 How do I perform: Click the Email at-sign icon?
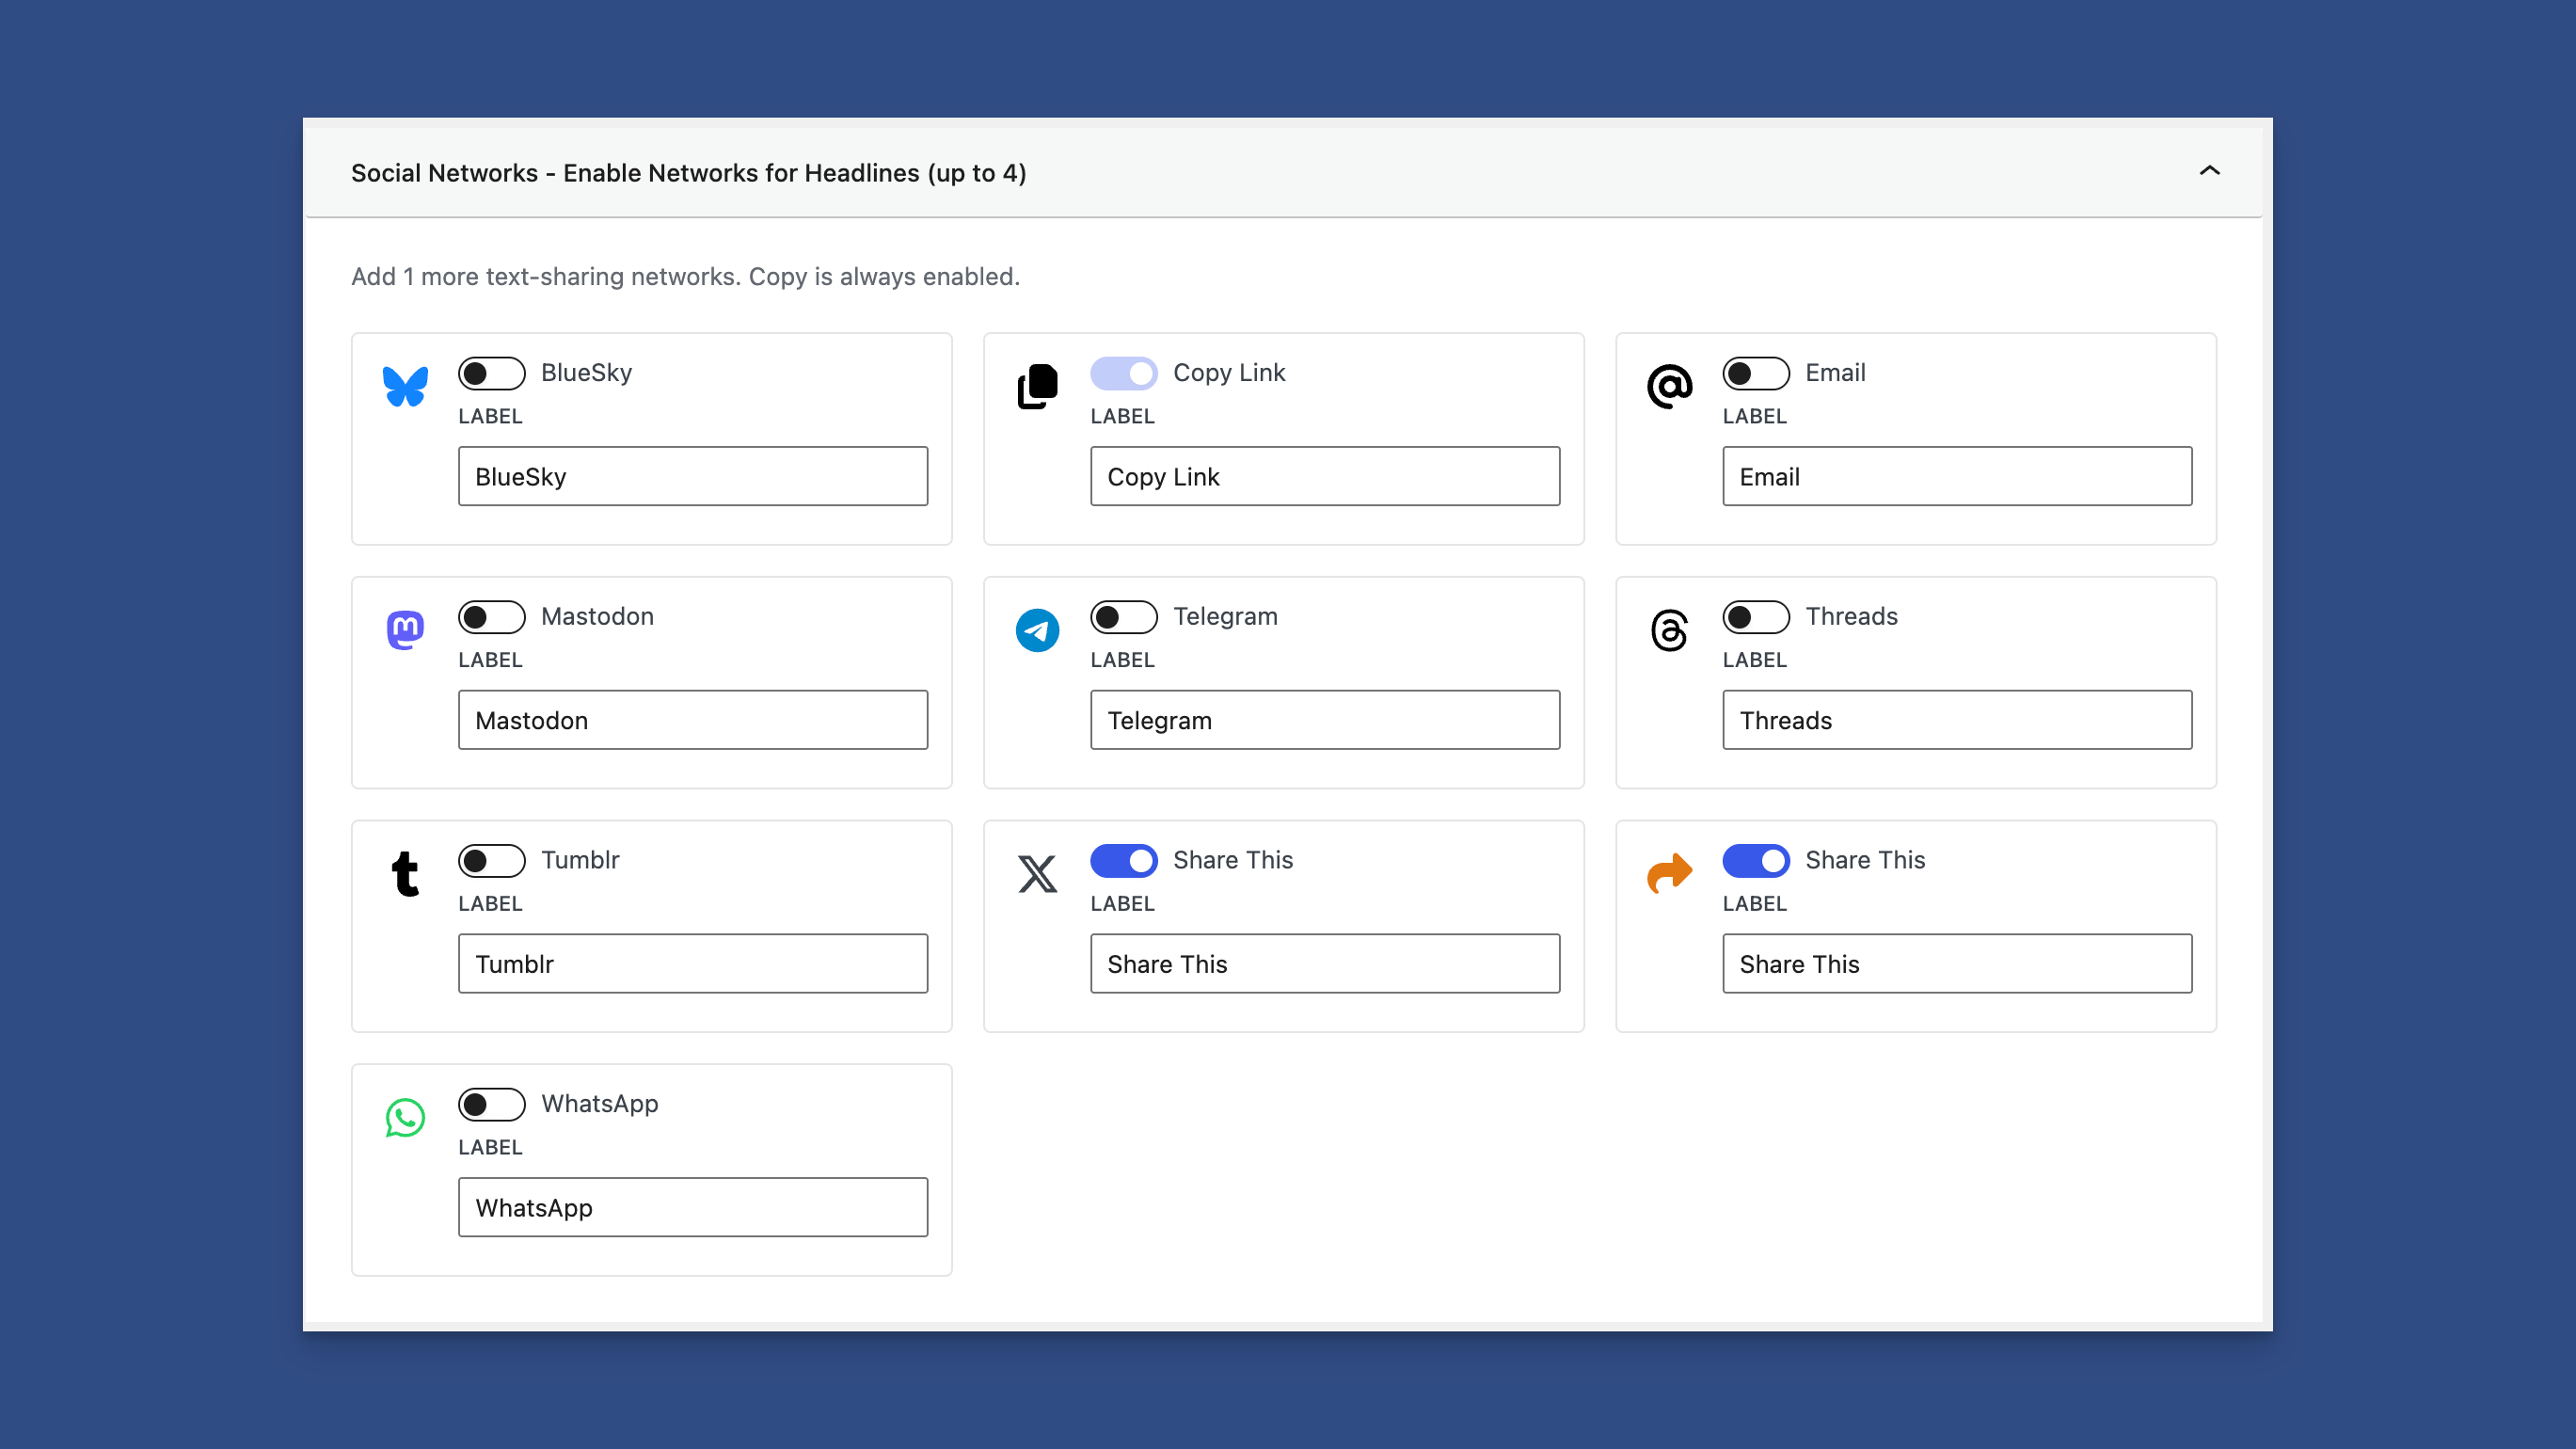coord(1669,386)
